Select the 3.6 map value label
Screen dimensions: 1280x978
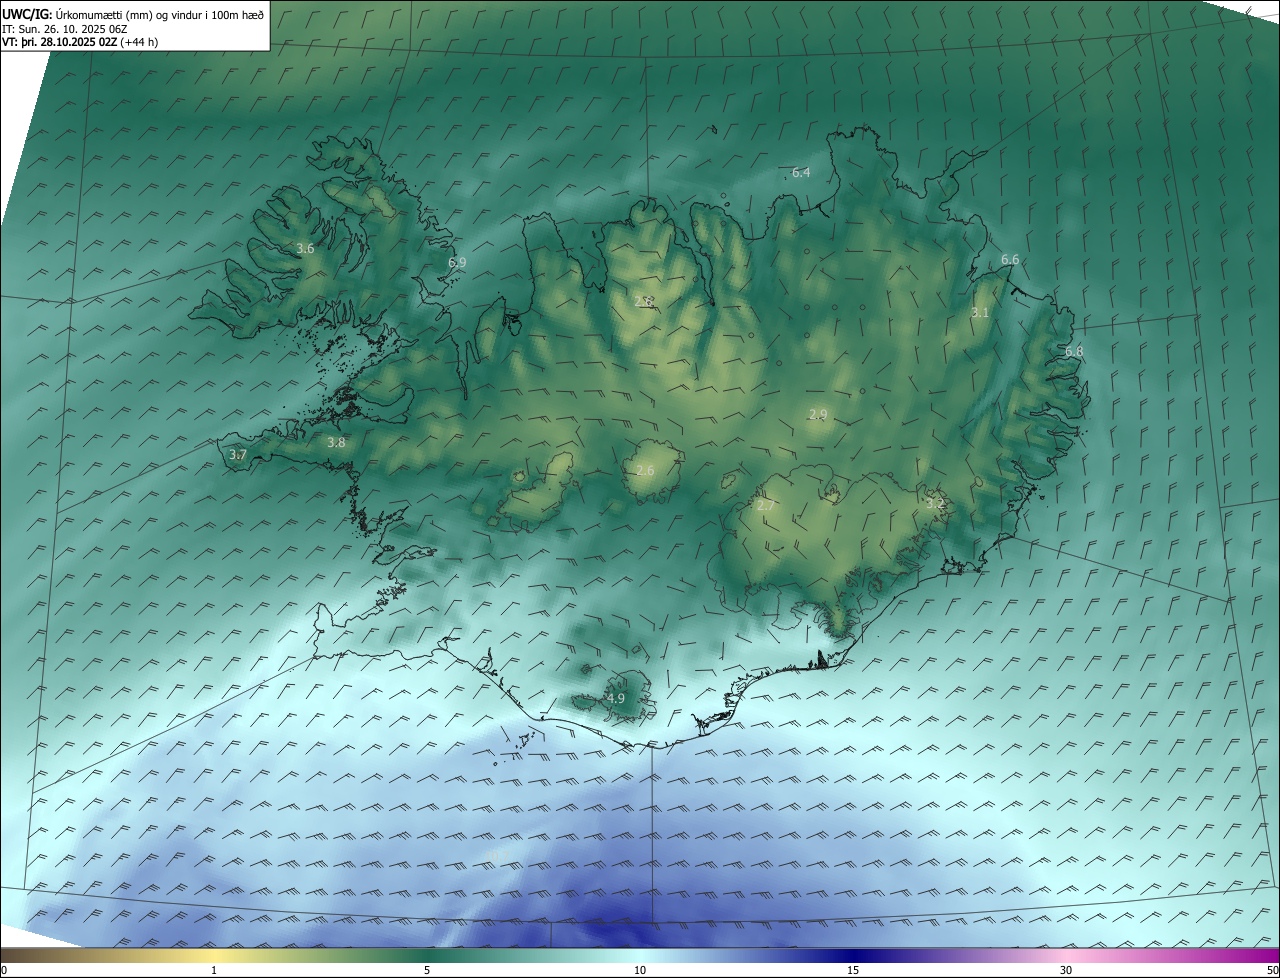pyautogui.click(x=306, y=249)
